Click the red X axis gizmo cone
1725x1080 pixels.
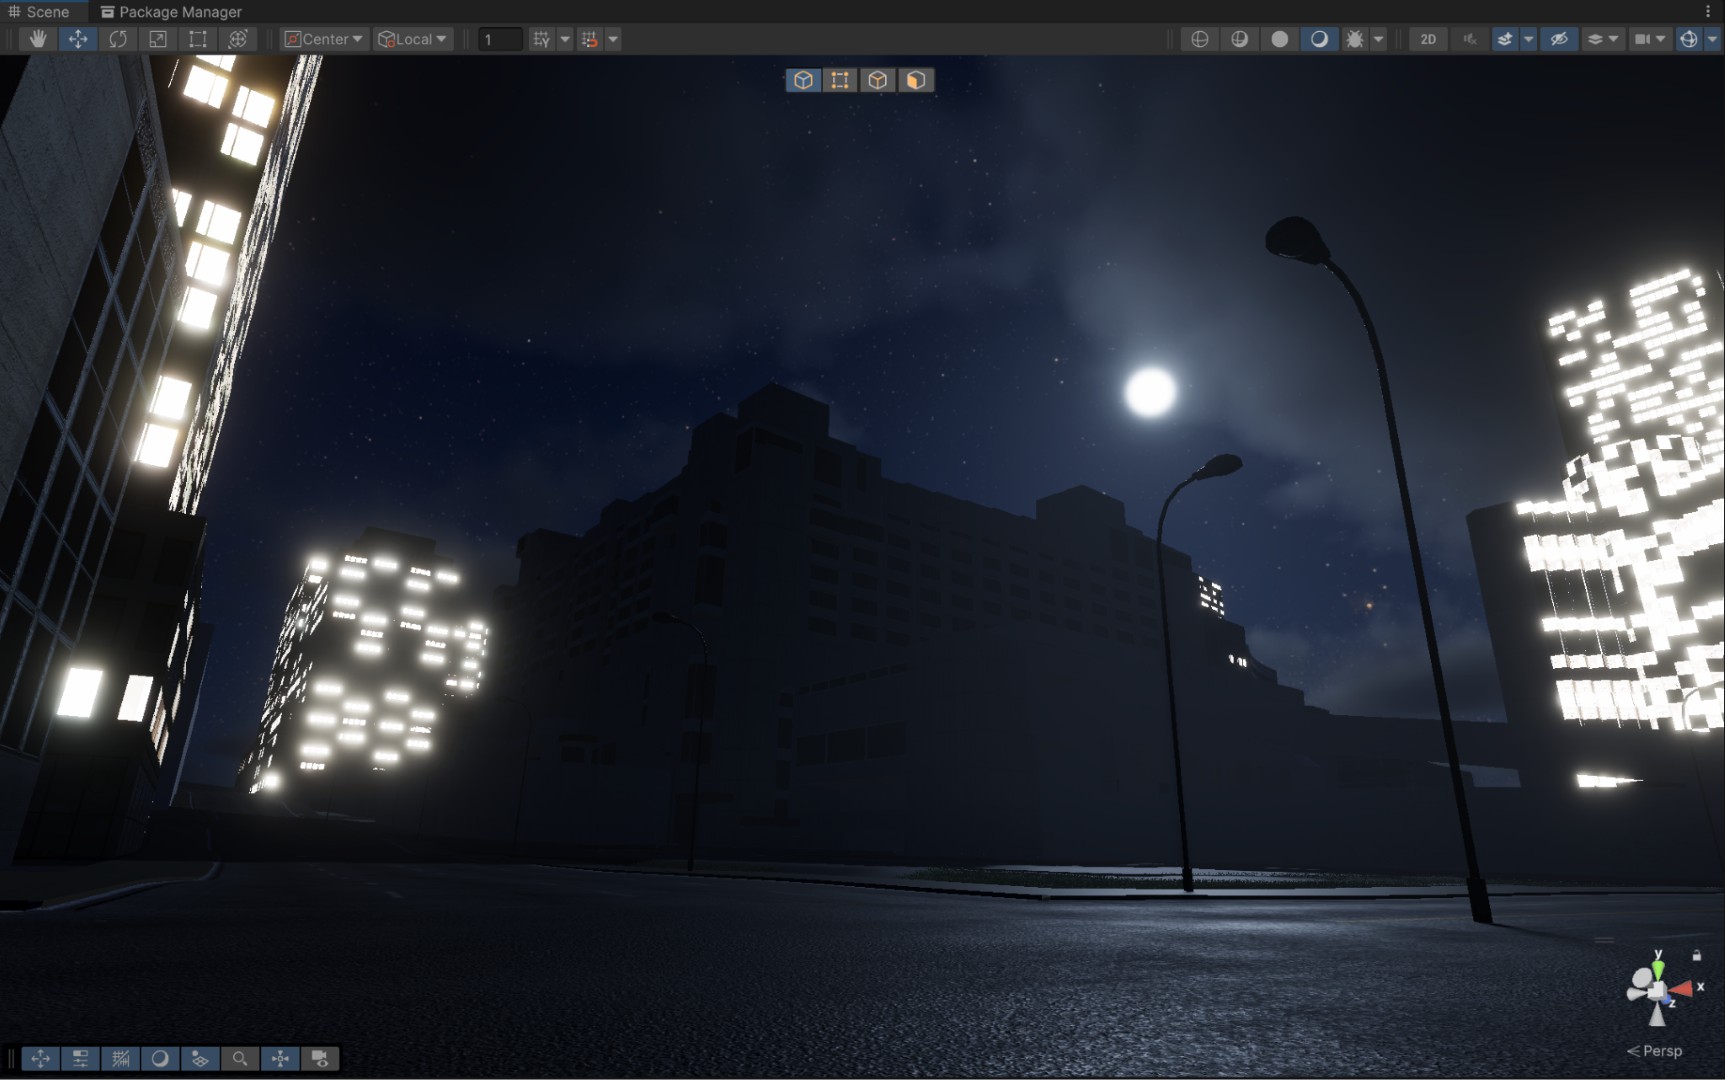(1683, 989)
